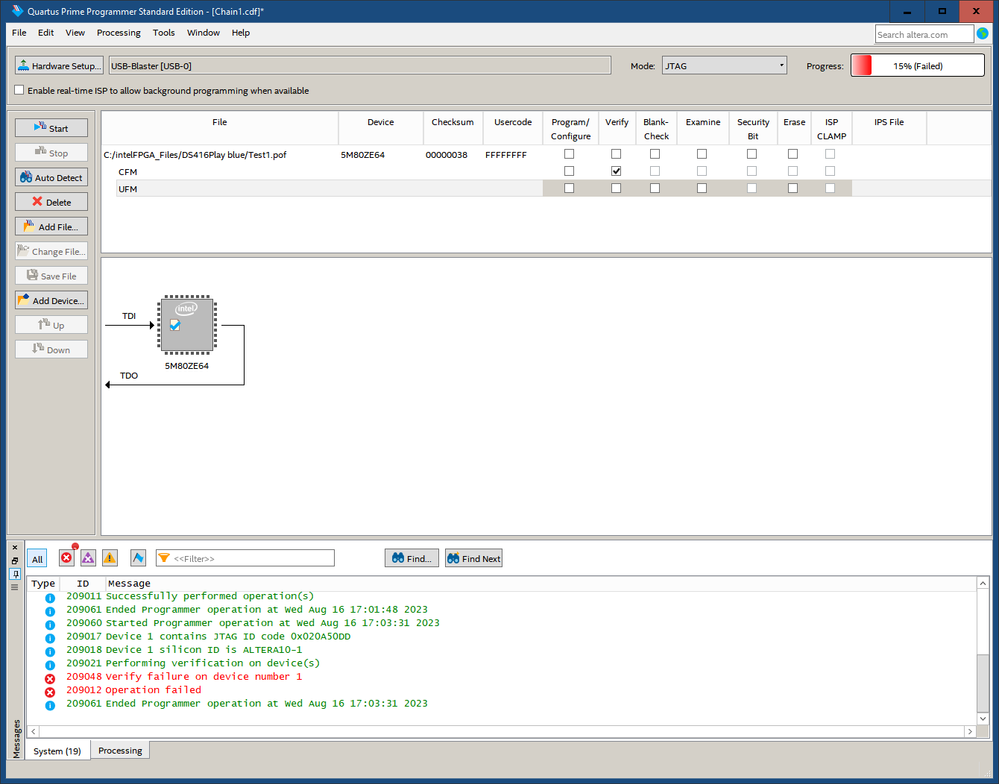Click the message Filter input field

245,559
